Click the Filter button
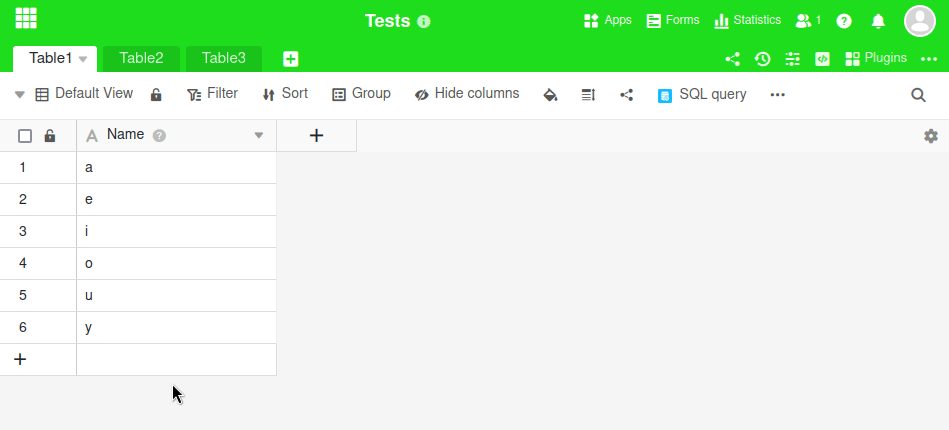This screenshot has height=430, width=949. tap(212, 94)
